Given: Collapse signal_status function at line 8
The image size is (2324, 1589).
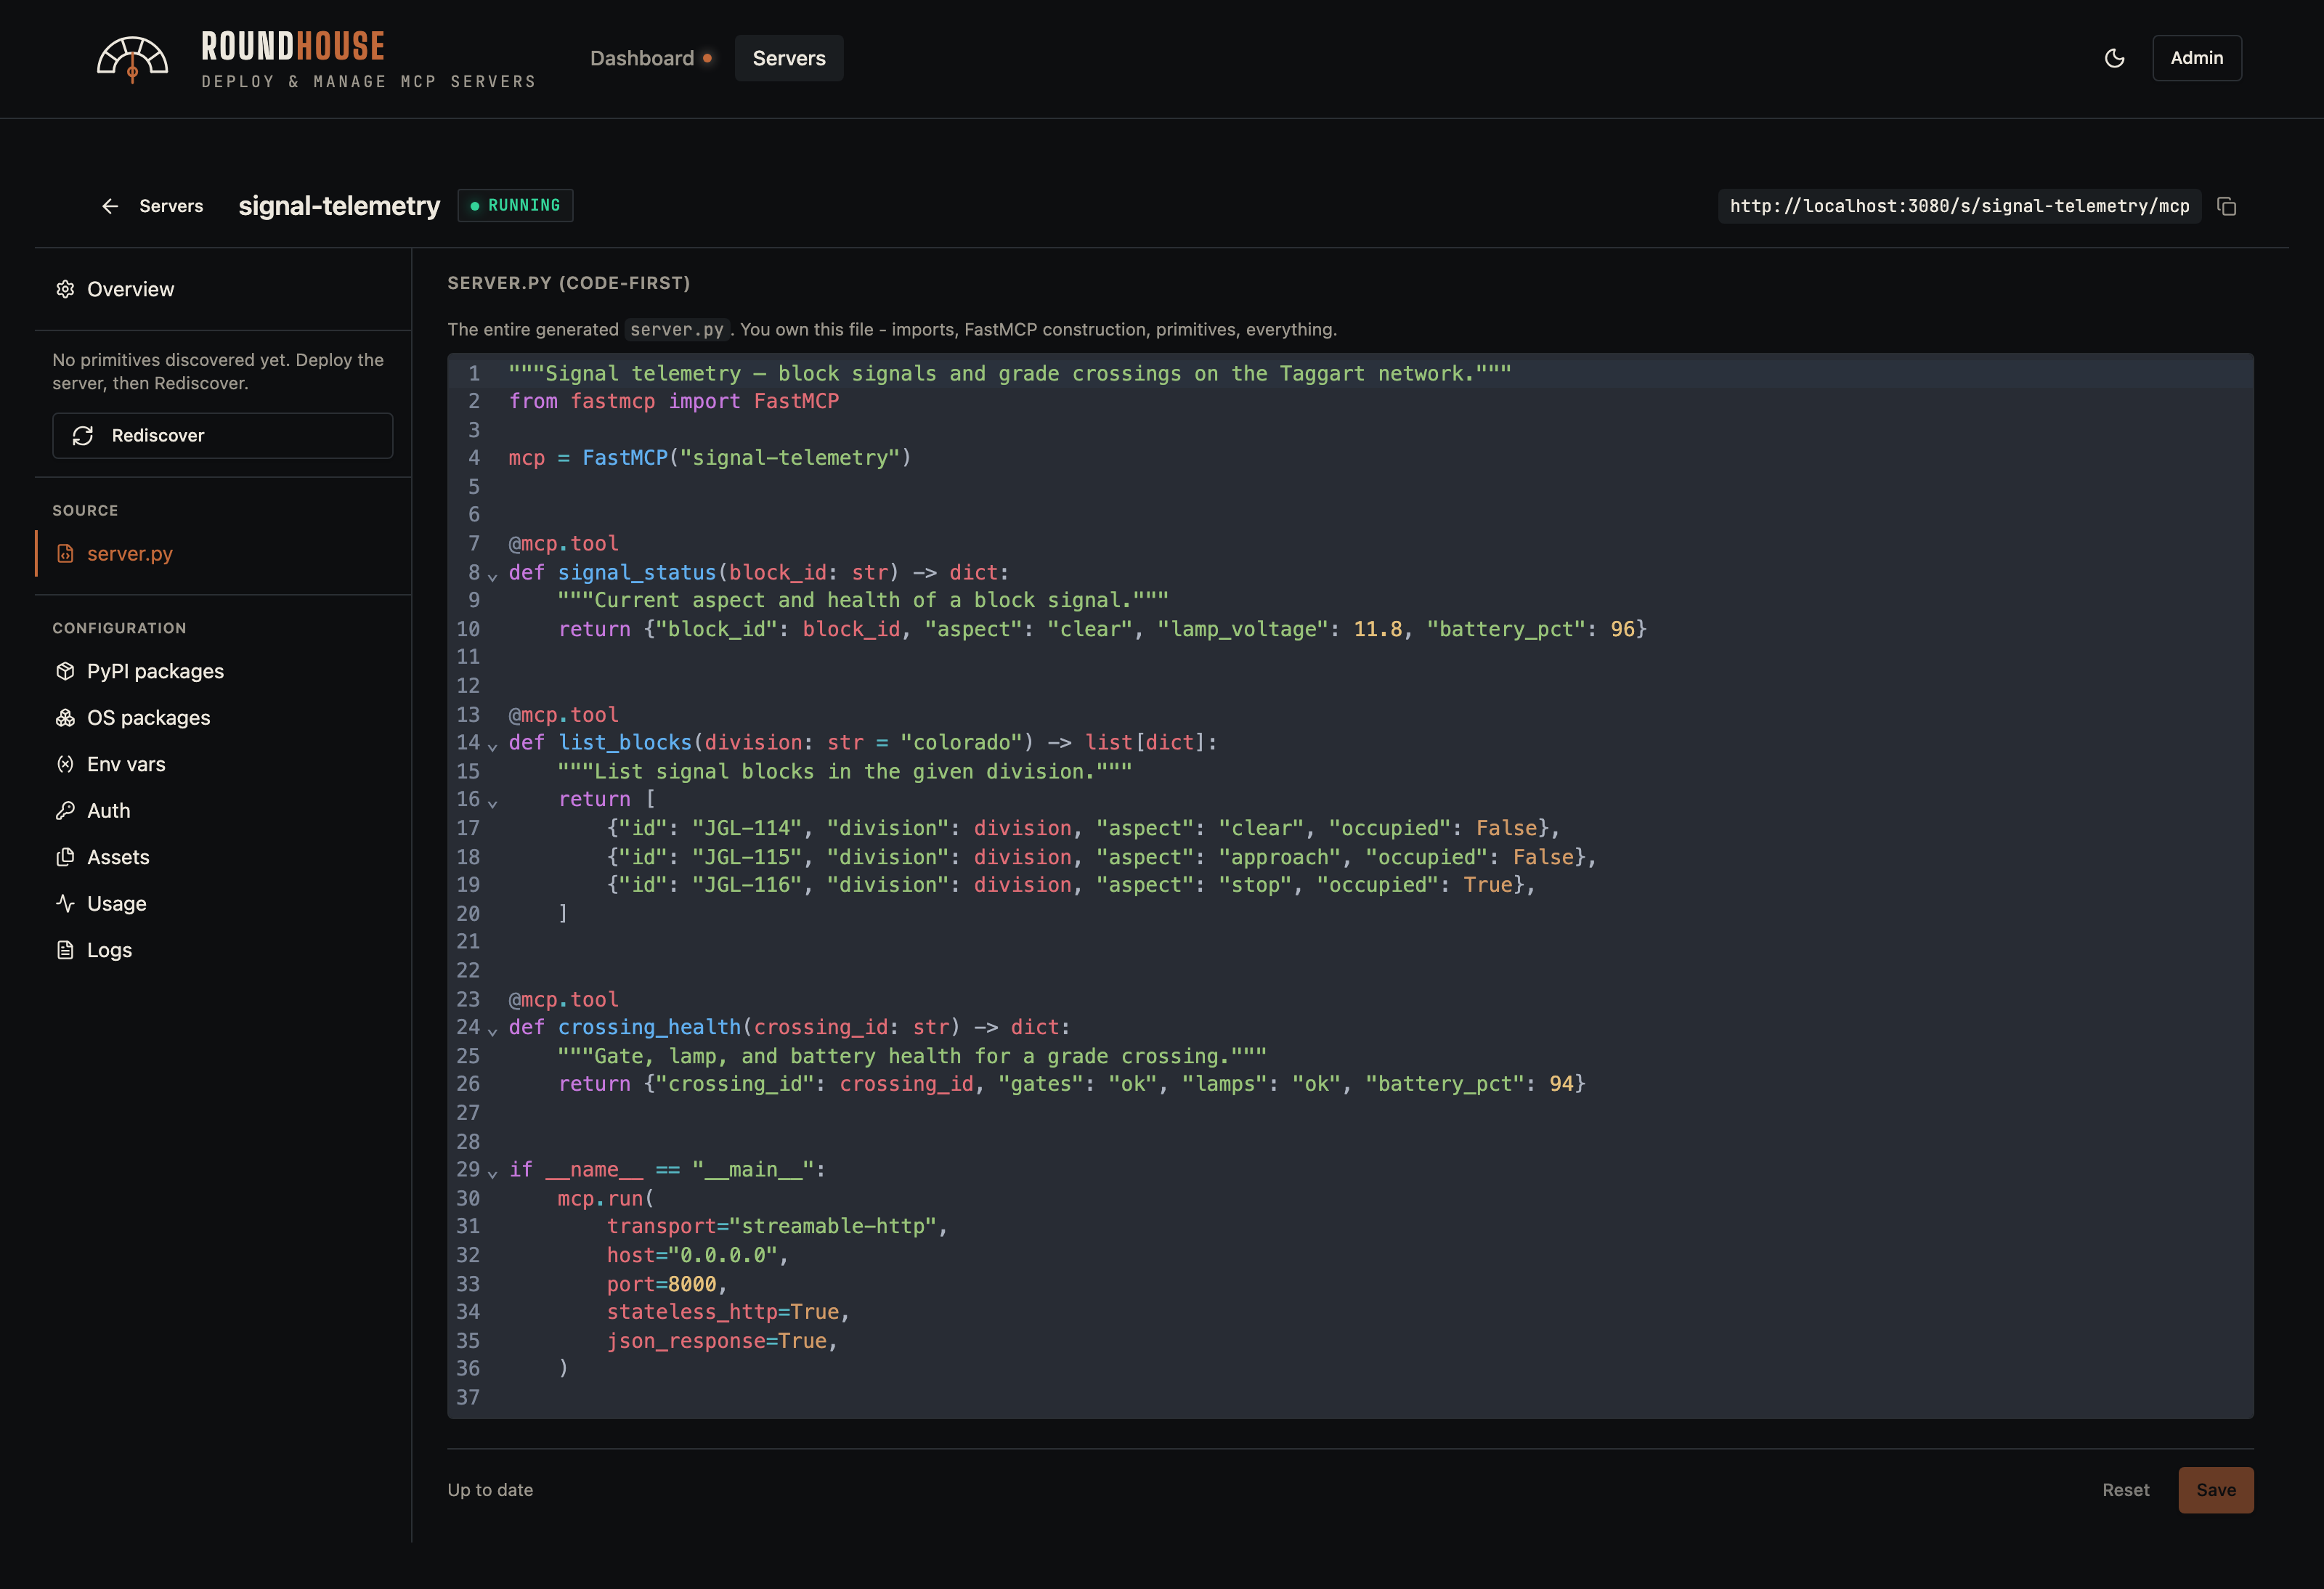Looking at the screenshot, I should [x=492, y=576].
